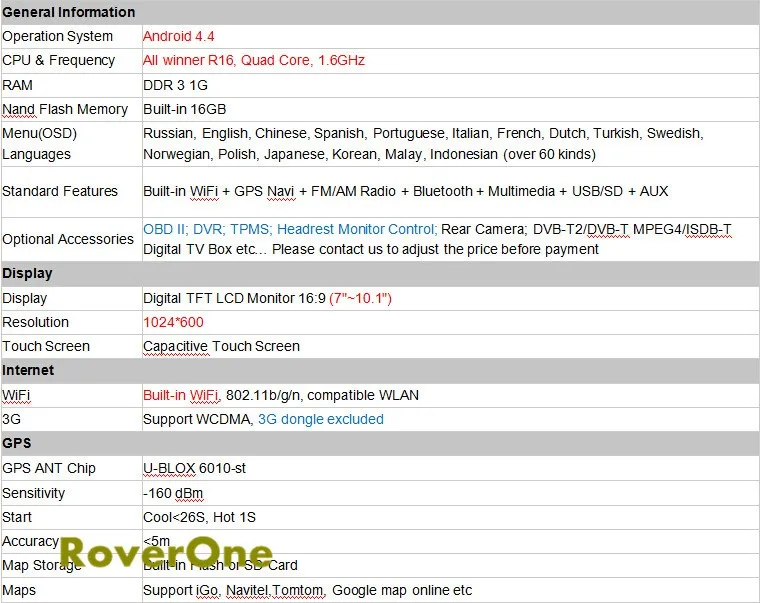Select the 'Start' label cell
Image resolution: width=760 pixels, height=603 pixels.
point(72,517)
